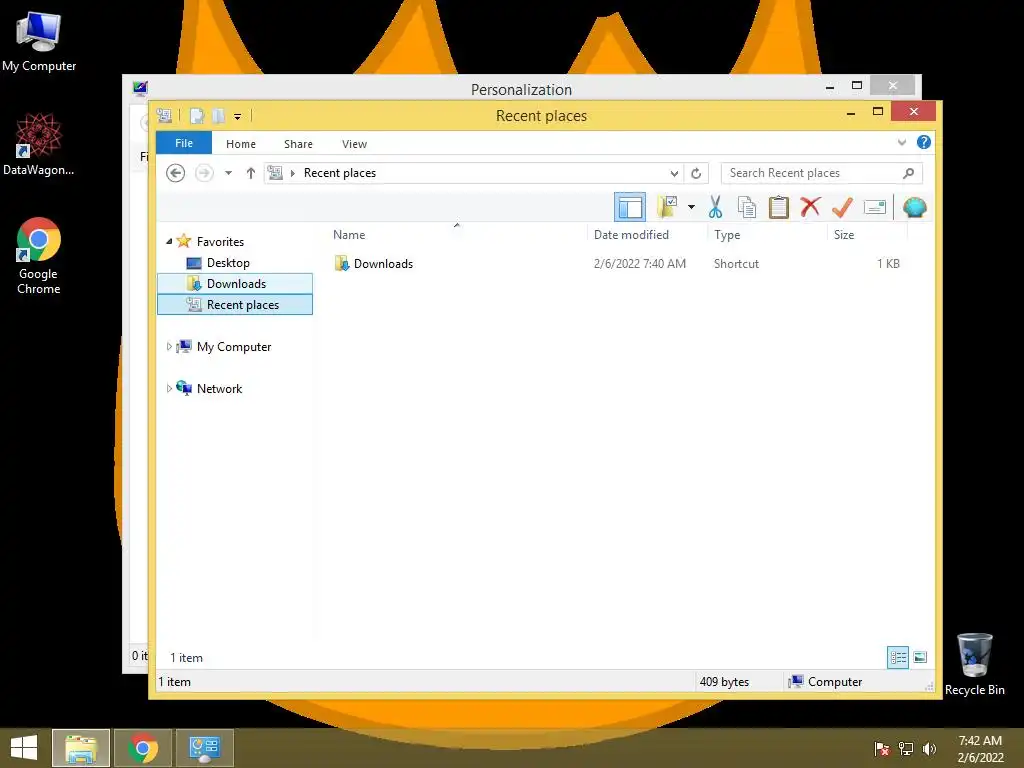This screenshot has height=768, width=1024.
Task: Switch to the Home ribbon tab
Action: pyautogui.click(x=240, y=144)
